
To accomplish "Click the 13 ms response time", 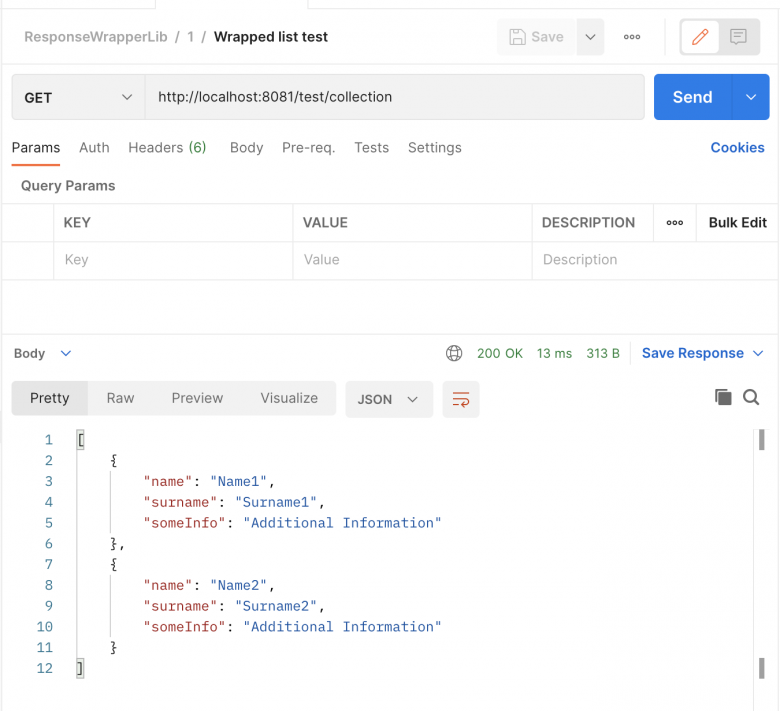I will coord(554,353).
